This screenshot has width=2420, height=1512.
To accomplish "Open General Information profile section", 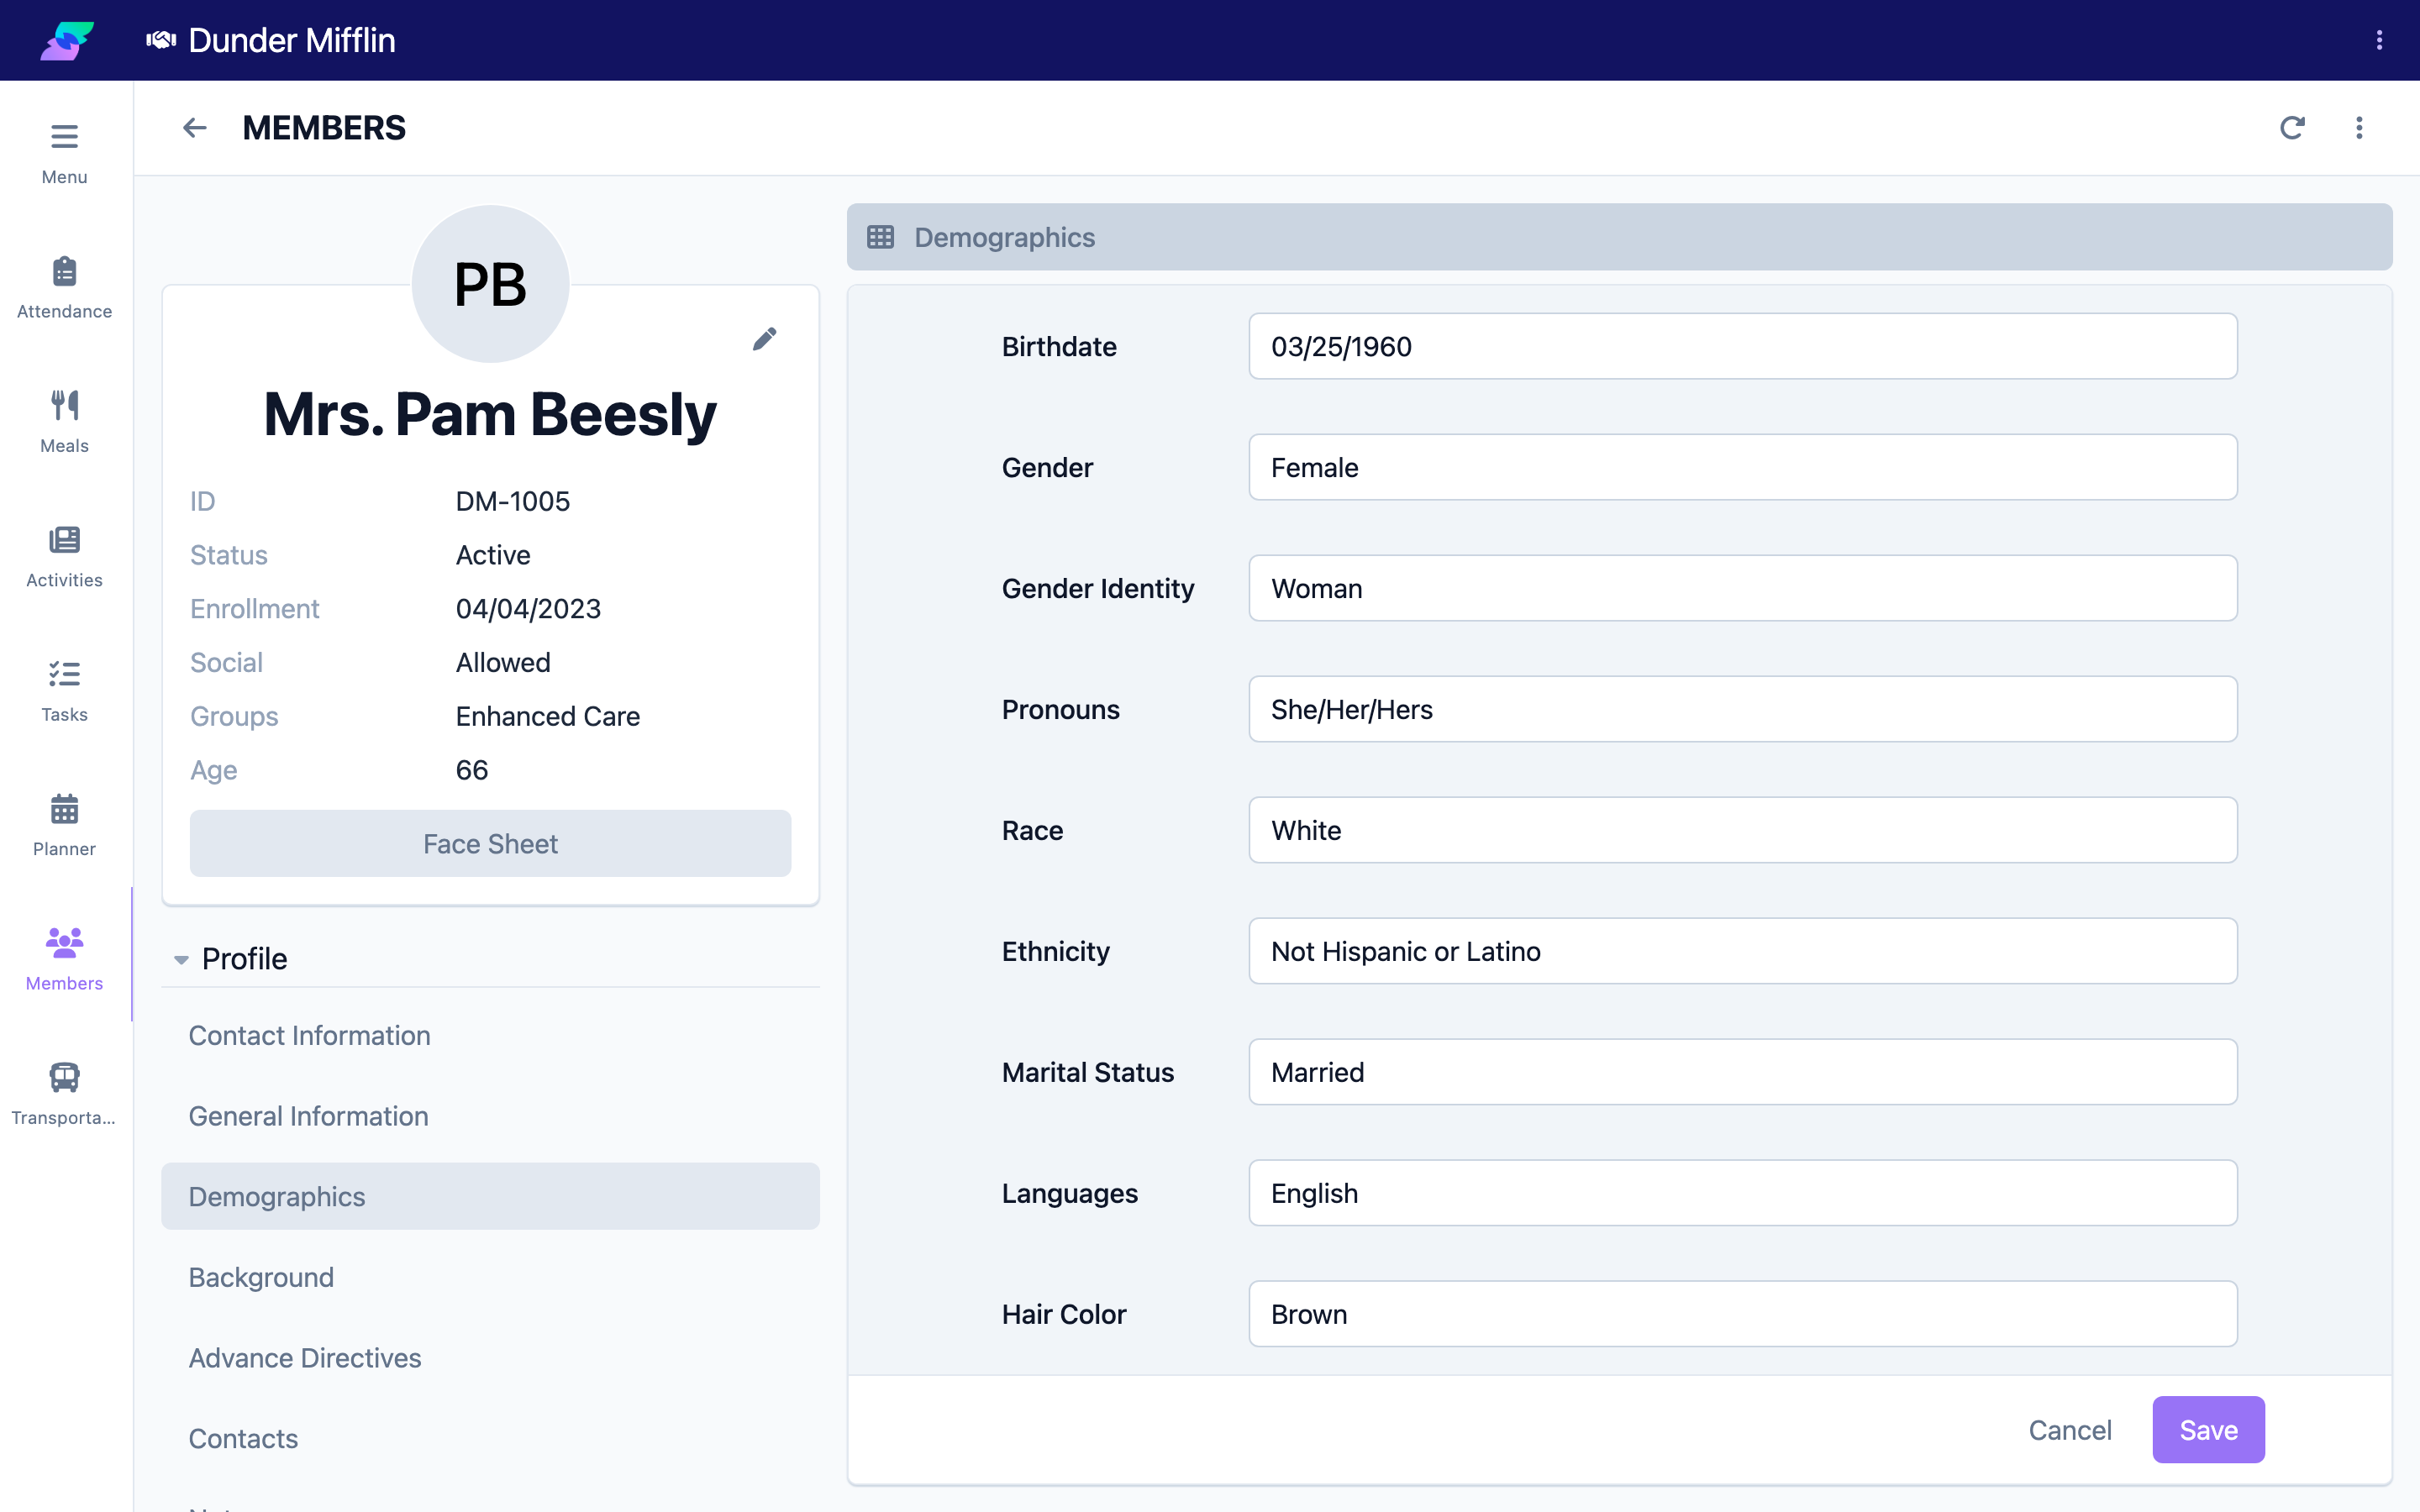I will 490,1116.
